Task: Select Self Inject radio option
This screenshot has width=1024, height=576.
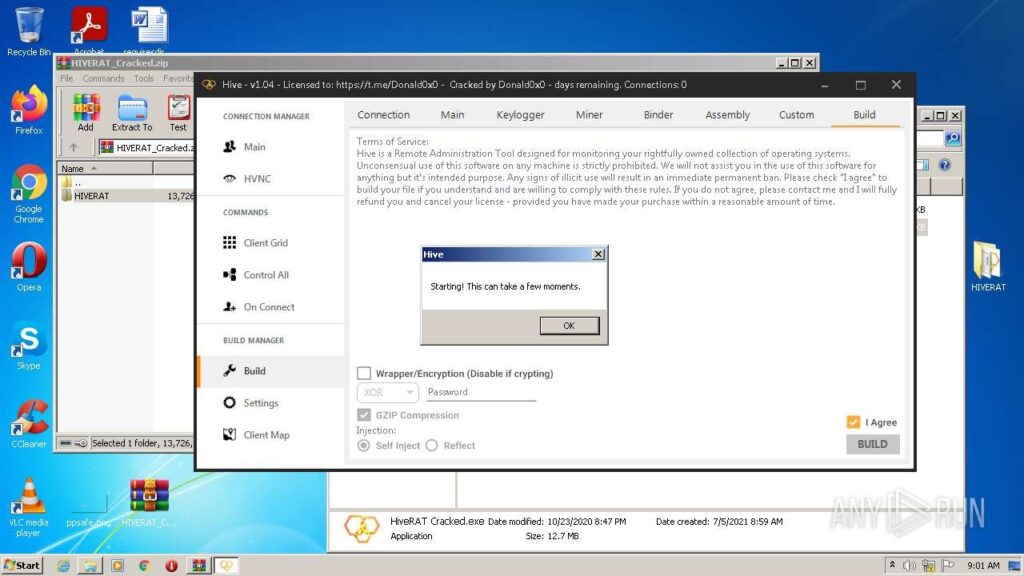Action: pos(364,445)
